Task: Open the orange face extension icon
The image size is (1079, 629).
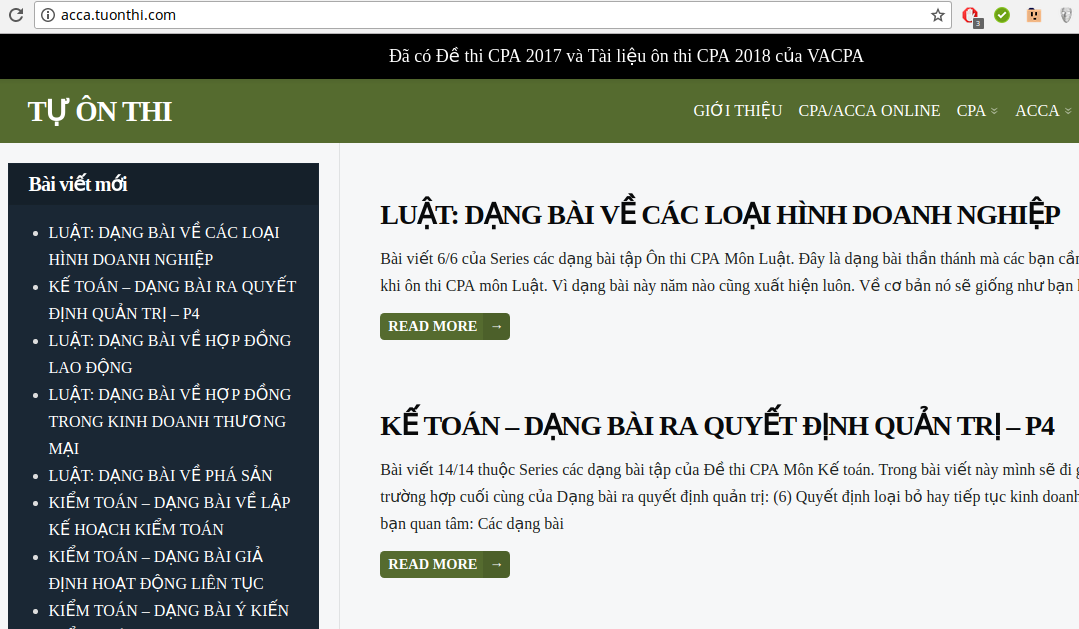Action: [x=1034, y=14]
